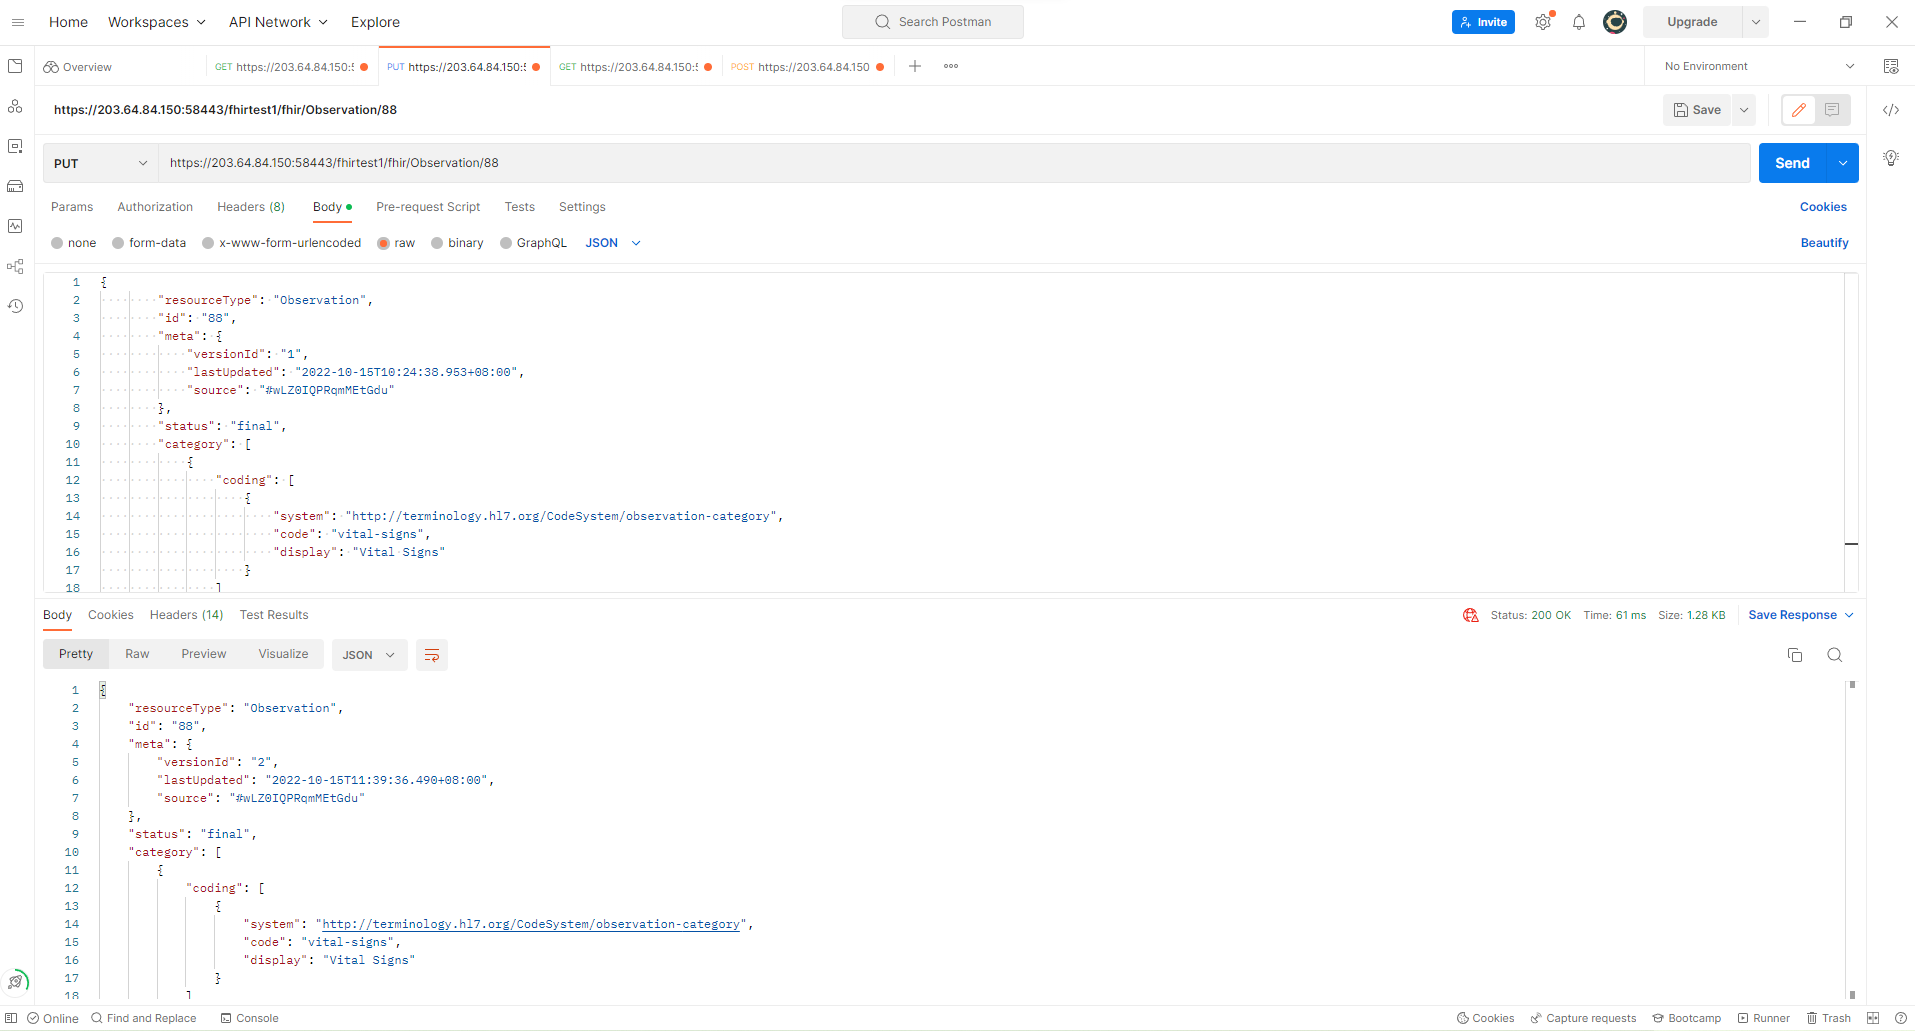Screen dimensions: 1915x1031
Task: Toggle the sidebar icon in status bar
Action: click(x=11, y=1018)
